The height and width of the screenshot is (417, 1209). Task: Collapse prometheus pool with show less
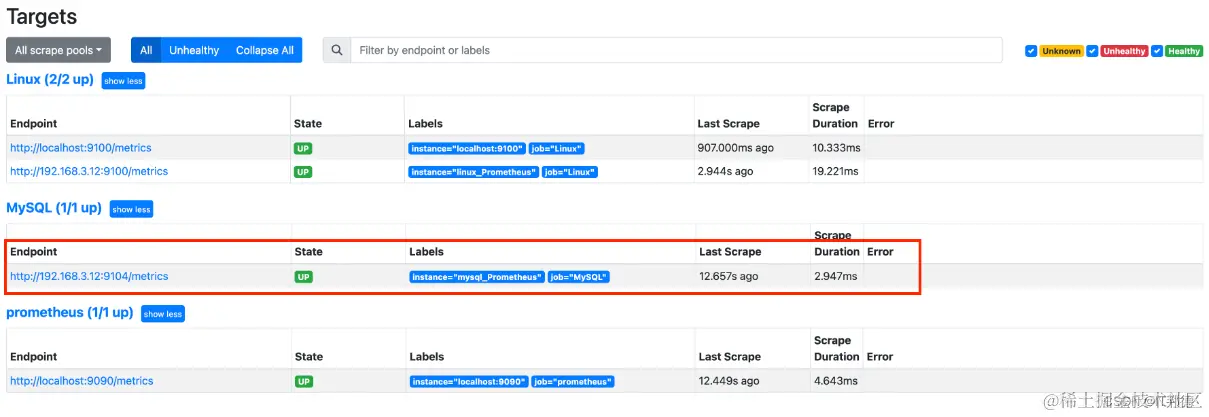tap(162, 314)
